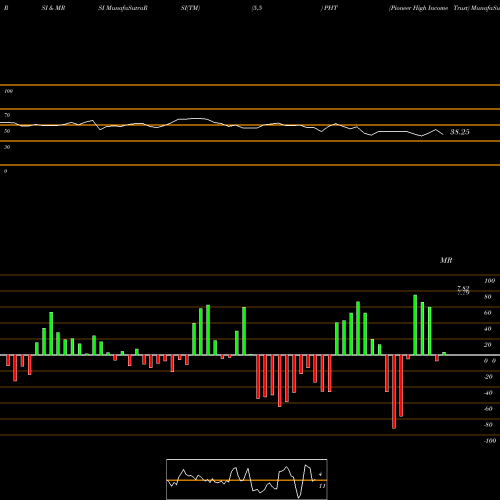The image size is (500, 500).
Task: Click the '-40' label on the MR axis
Action: tap(488, 393)
